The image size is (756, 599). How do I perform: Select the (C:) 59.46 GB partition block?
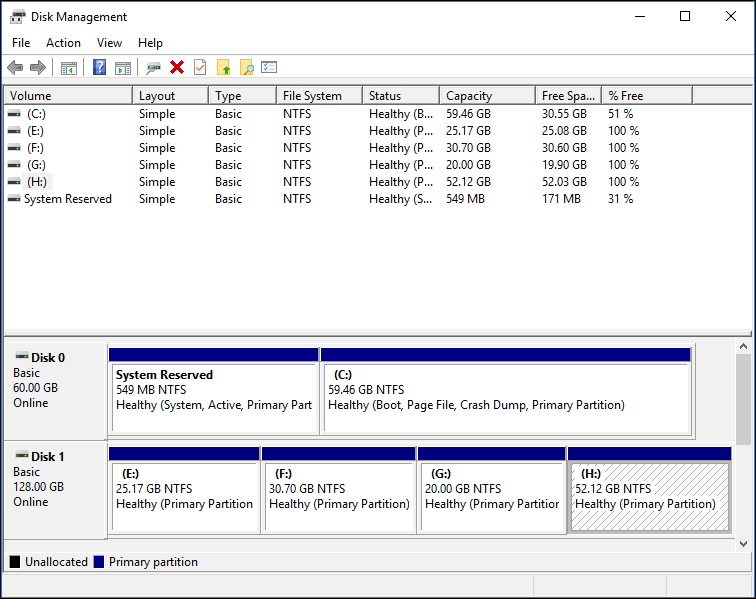pyautogui.click(x=507, y=392)
